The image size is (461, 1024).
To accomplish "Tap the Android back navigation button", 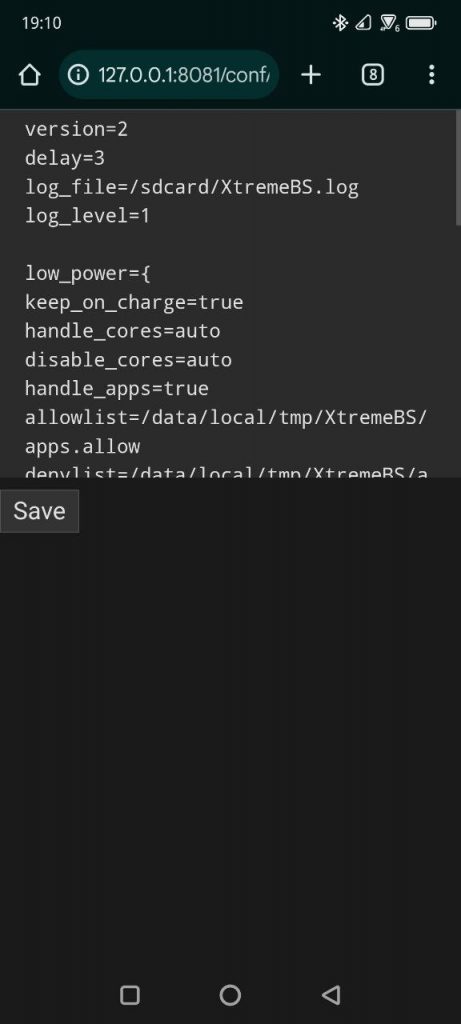I will pyautogui.click(x=331, y=995).
